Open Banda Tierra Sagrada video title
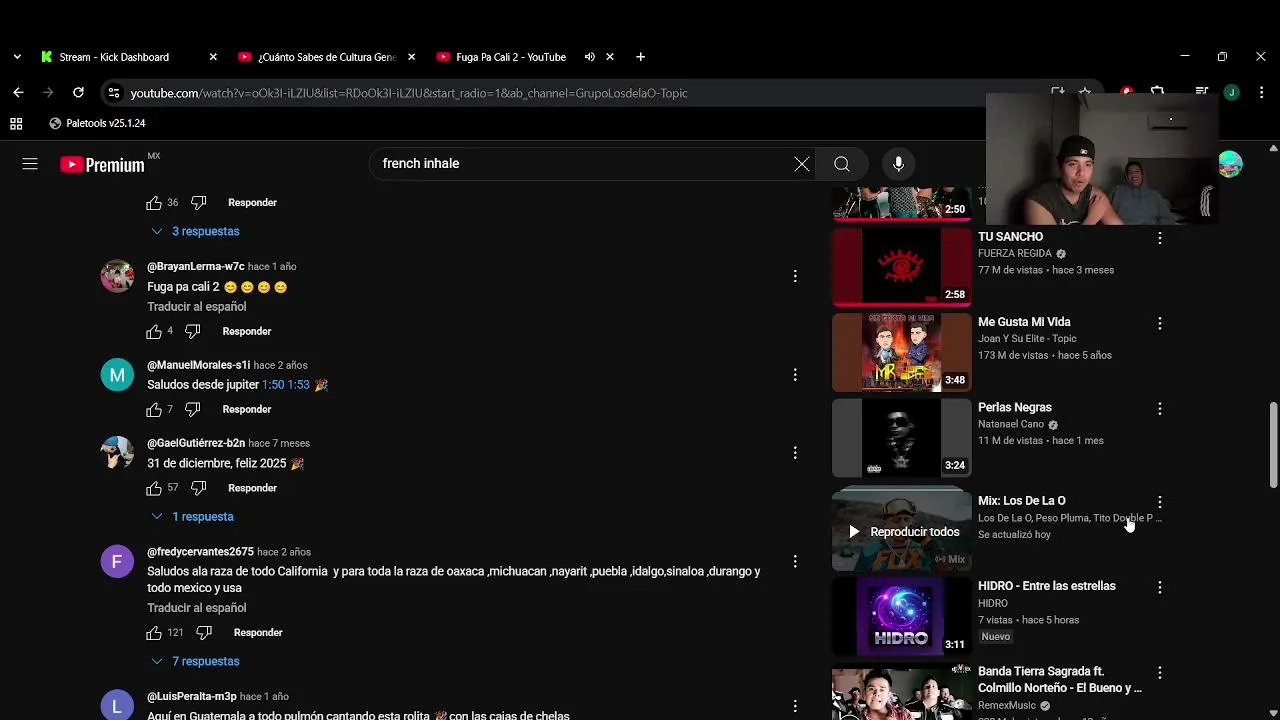The height and width of the screenshot is (720, 1280). coord(1060,679)
